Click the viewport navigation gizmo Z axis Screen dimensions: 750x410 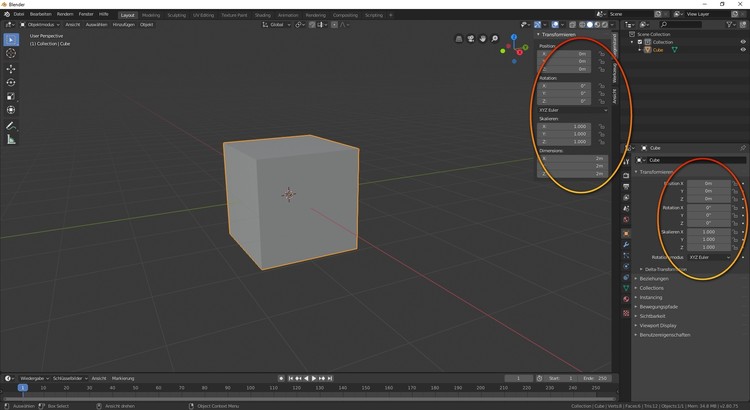click(x=514, y=37)
